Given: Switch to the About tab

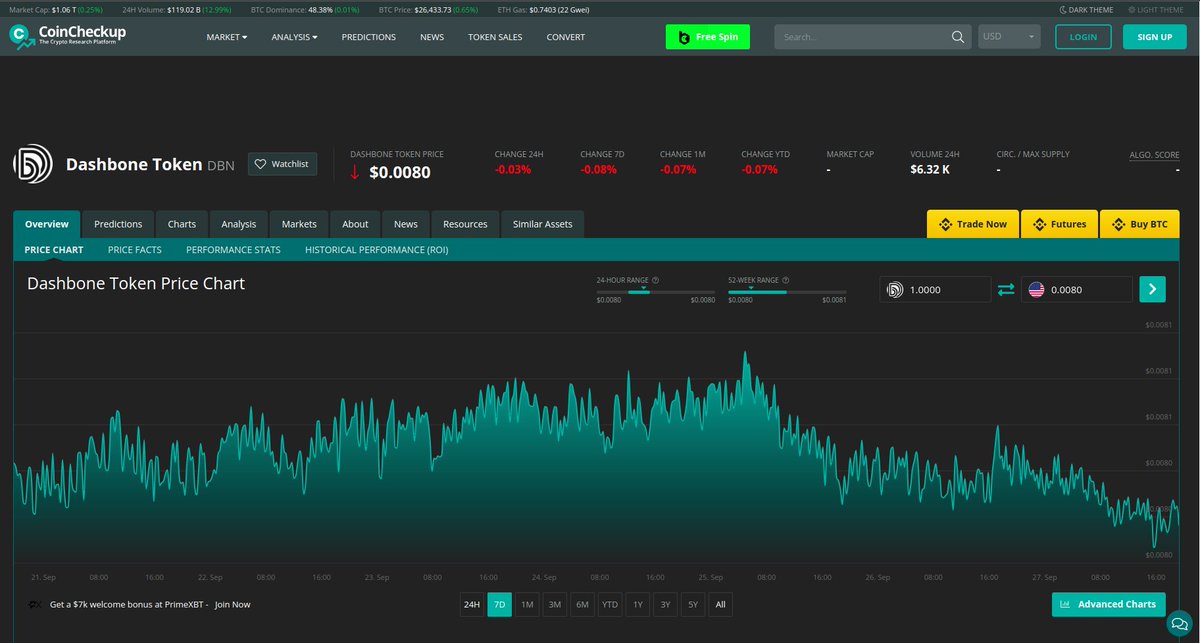Looking at the screenshot, I should (355, 224).
